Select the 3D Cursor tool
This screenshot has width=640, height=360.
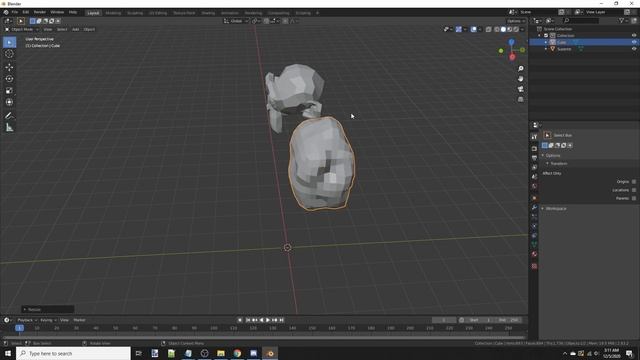(9, 54)
